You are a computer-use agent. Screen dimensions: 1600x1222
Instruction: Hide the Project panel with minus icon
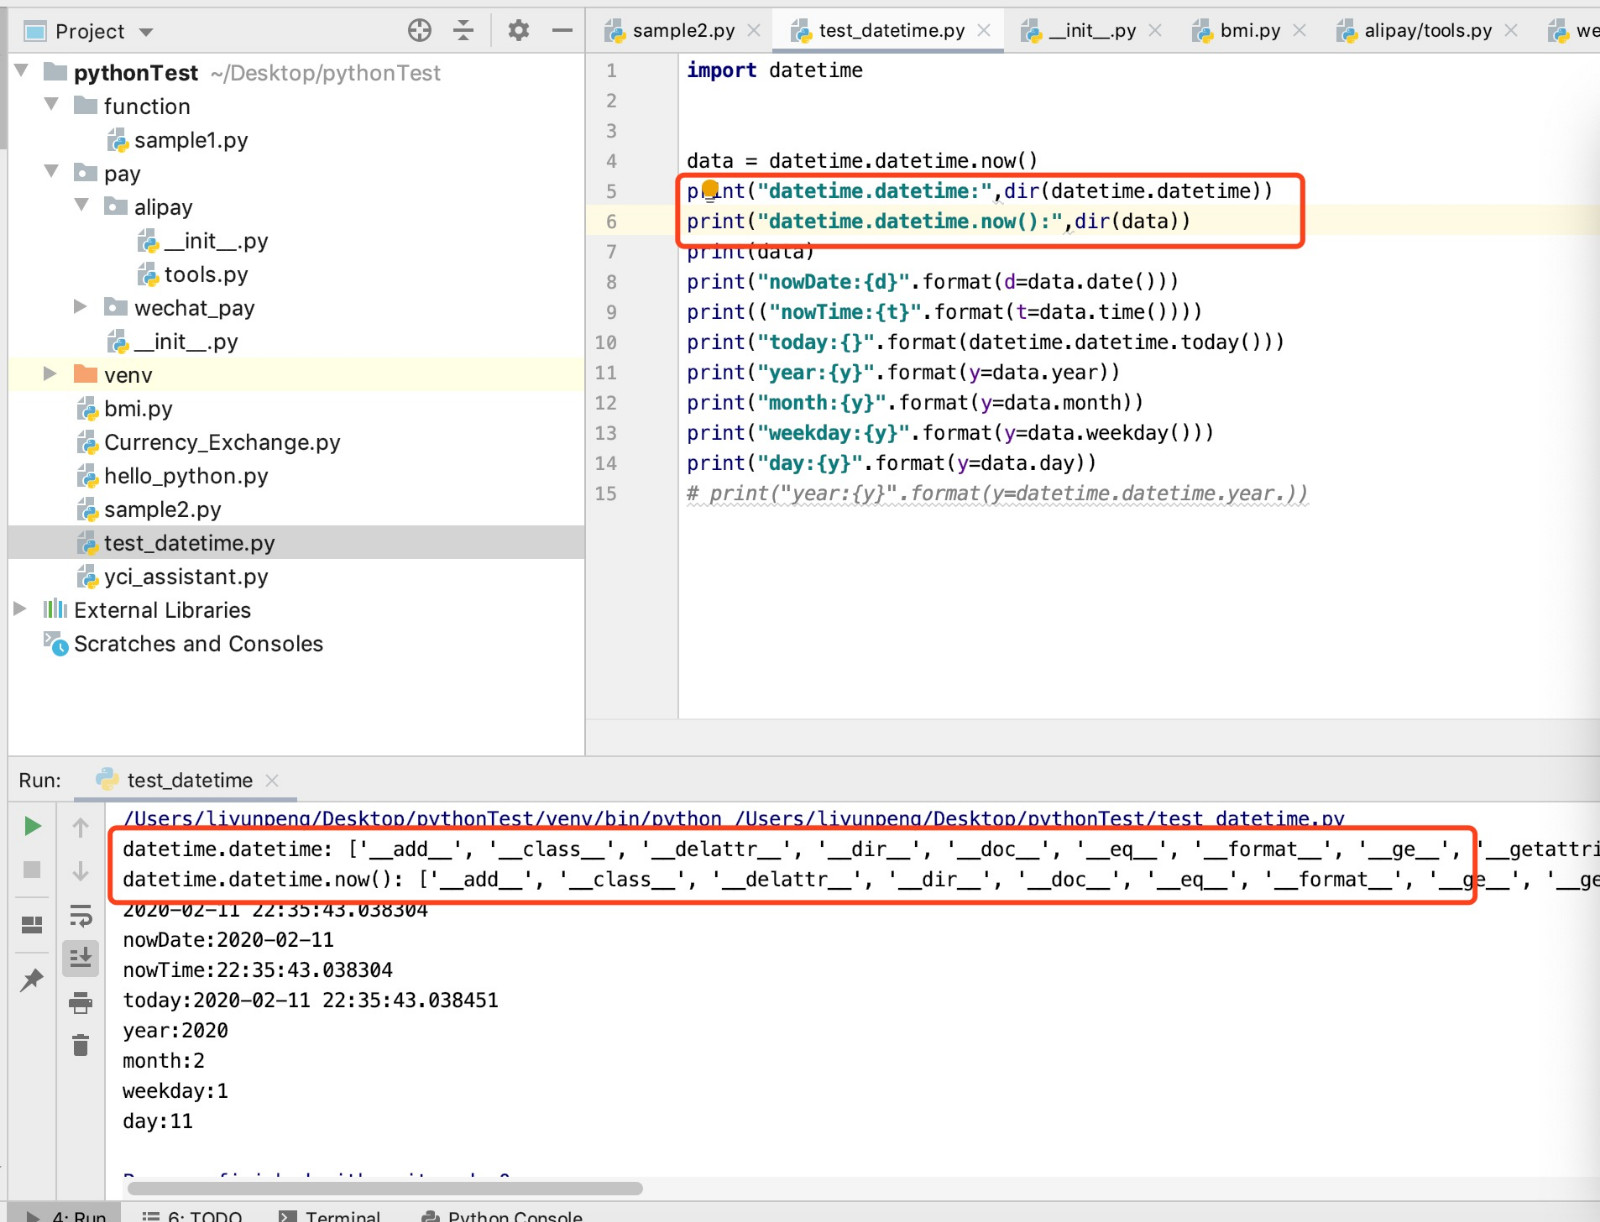562,31
